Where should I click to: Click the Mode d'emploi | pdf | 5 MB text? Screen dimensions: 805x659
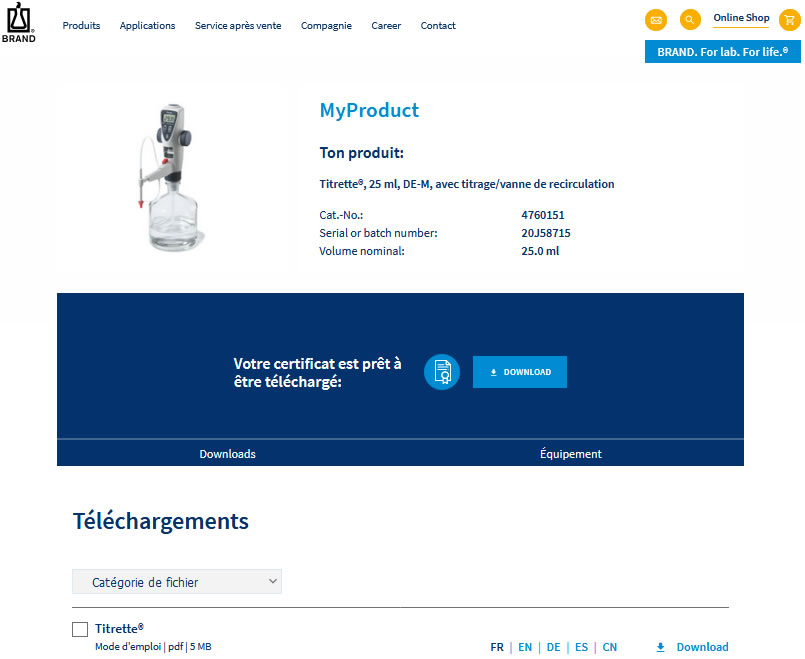point(153,647)
